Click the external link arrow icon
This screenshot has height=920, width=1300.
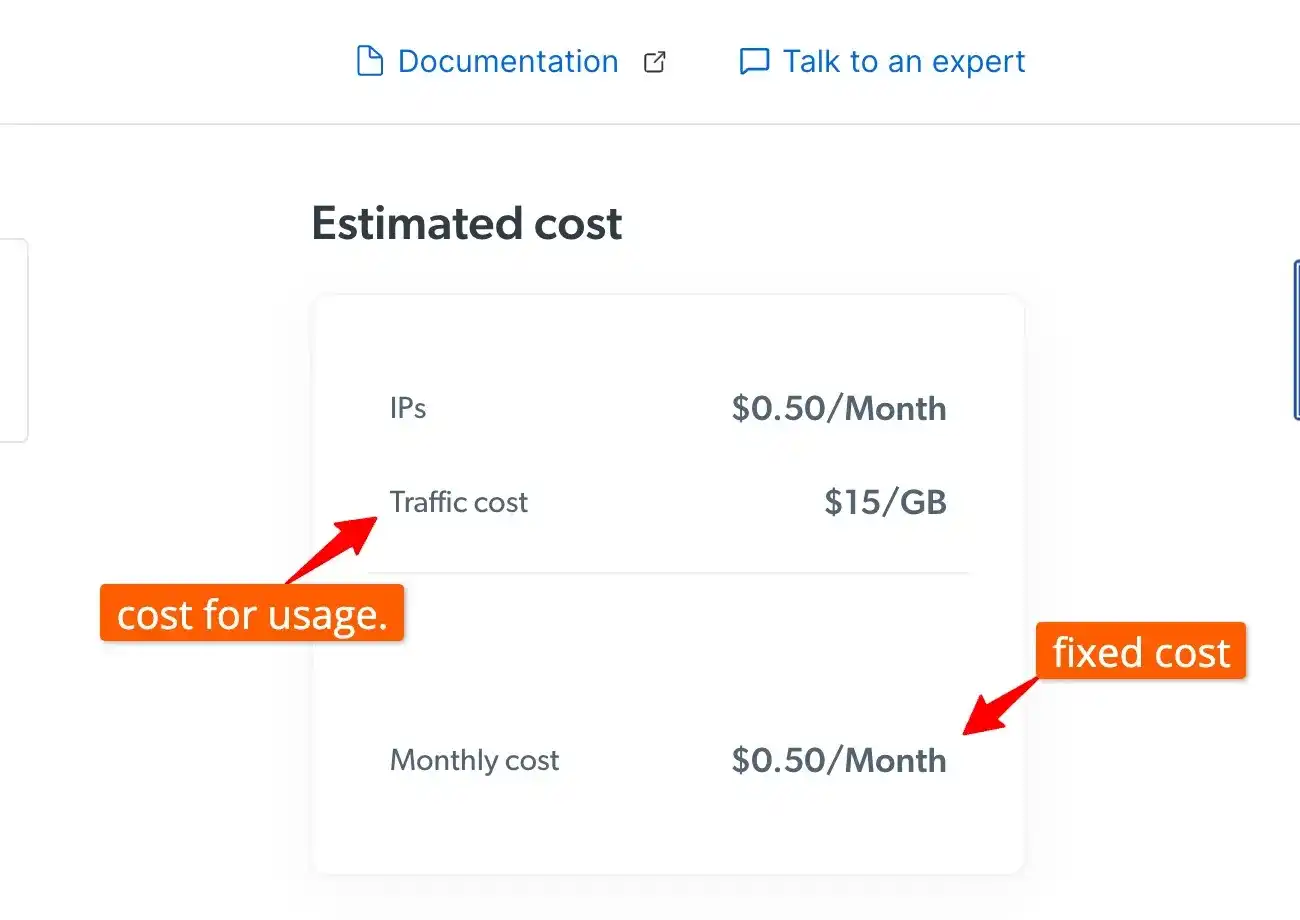(654, 62)
